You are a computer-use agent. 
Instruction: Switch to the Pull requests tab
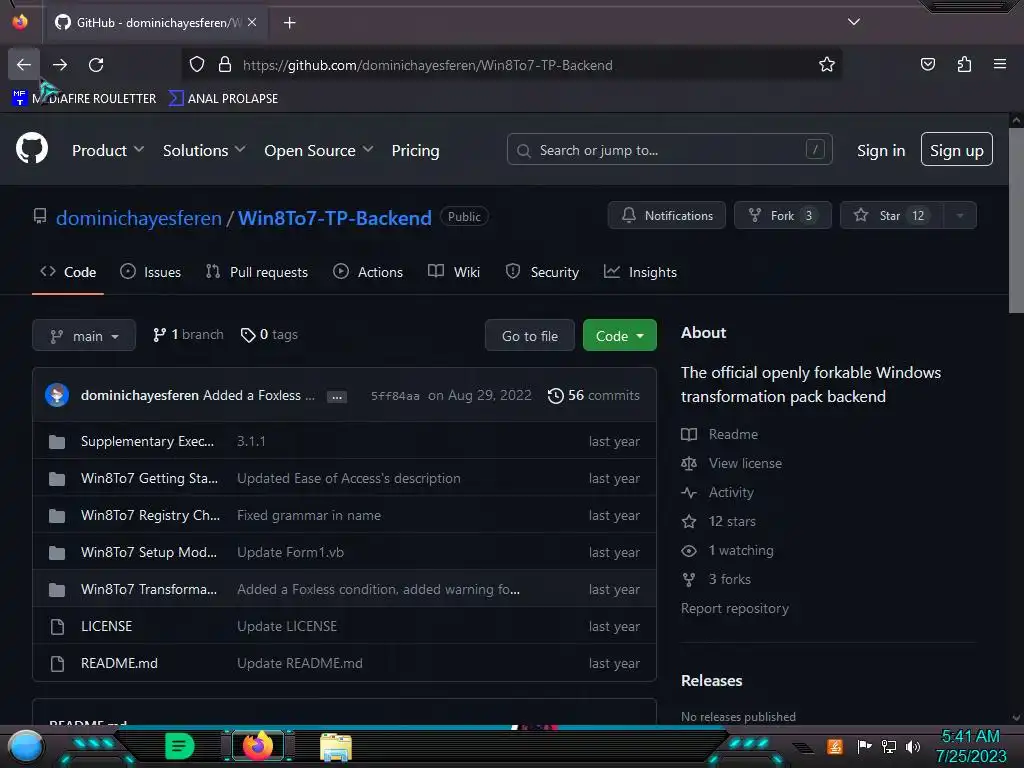pos(257,272)
